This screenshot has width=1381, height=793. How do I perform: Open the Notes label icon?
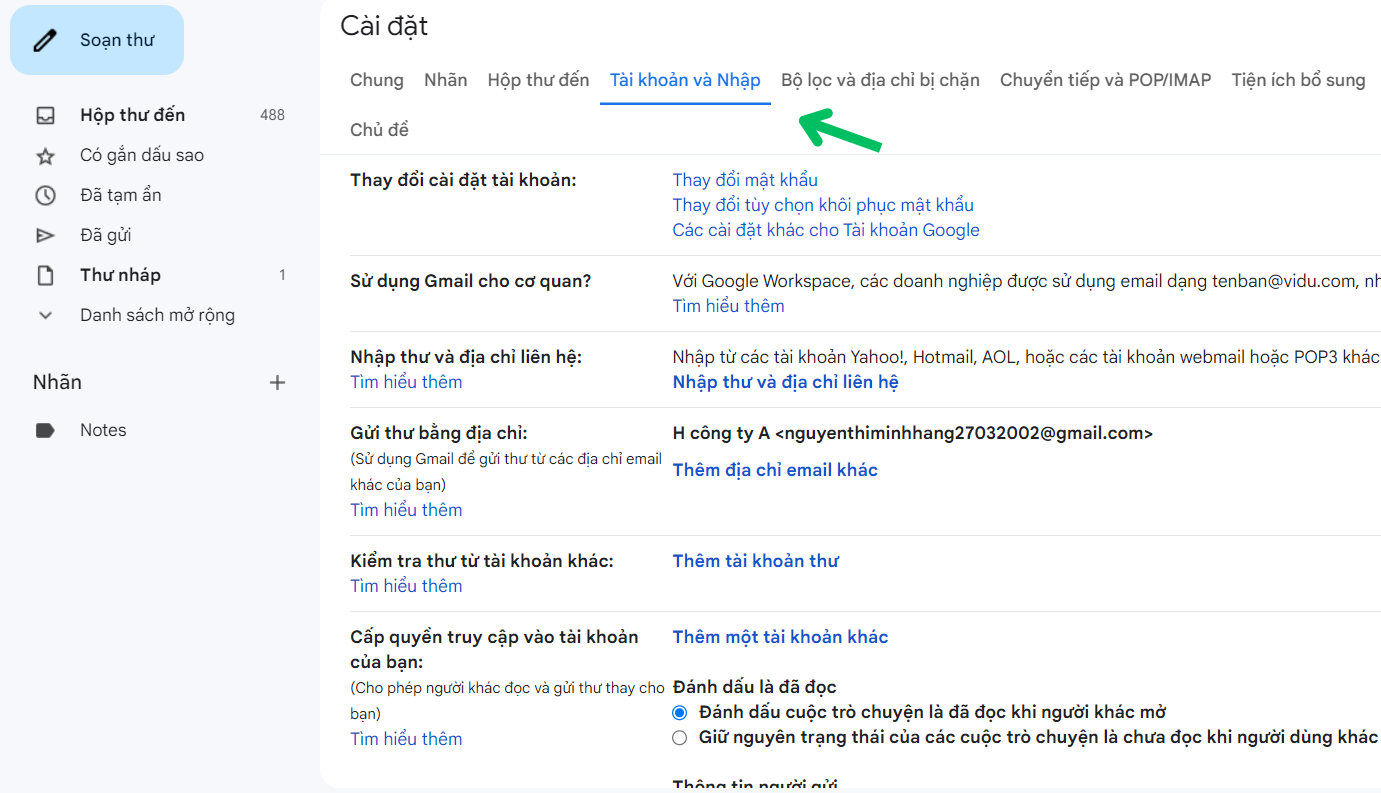(x=45, y=430)
